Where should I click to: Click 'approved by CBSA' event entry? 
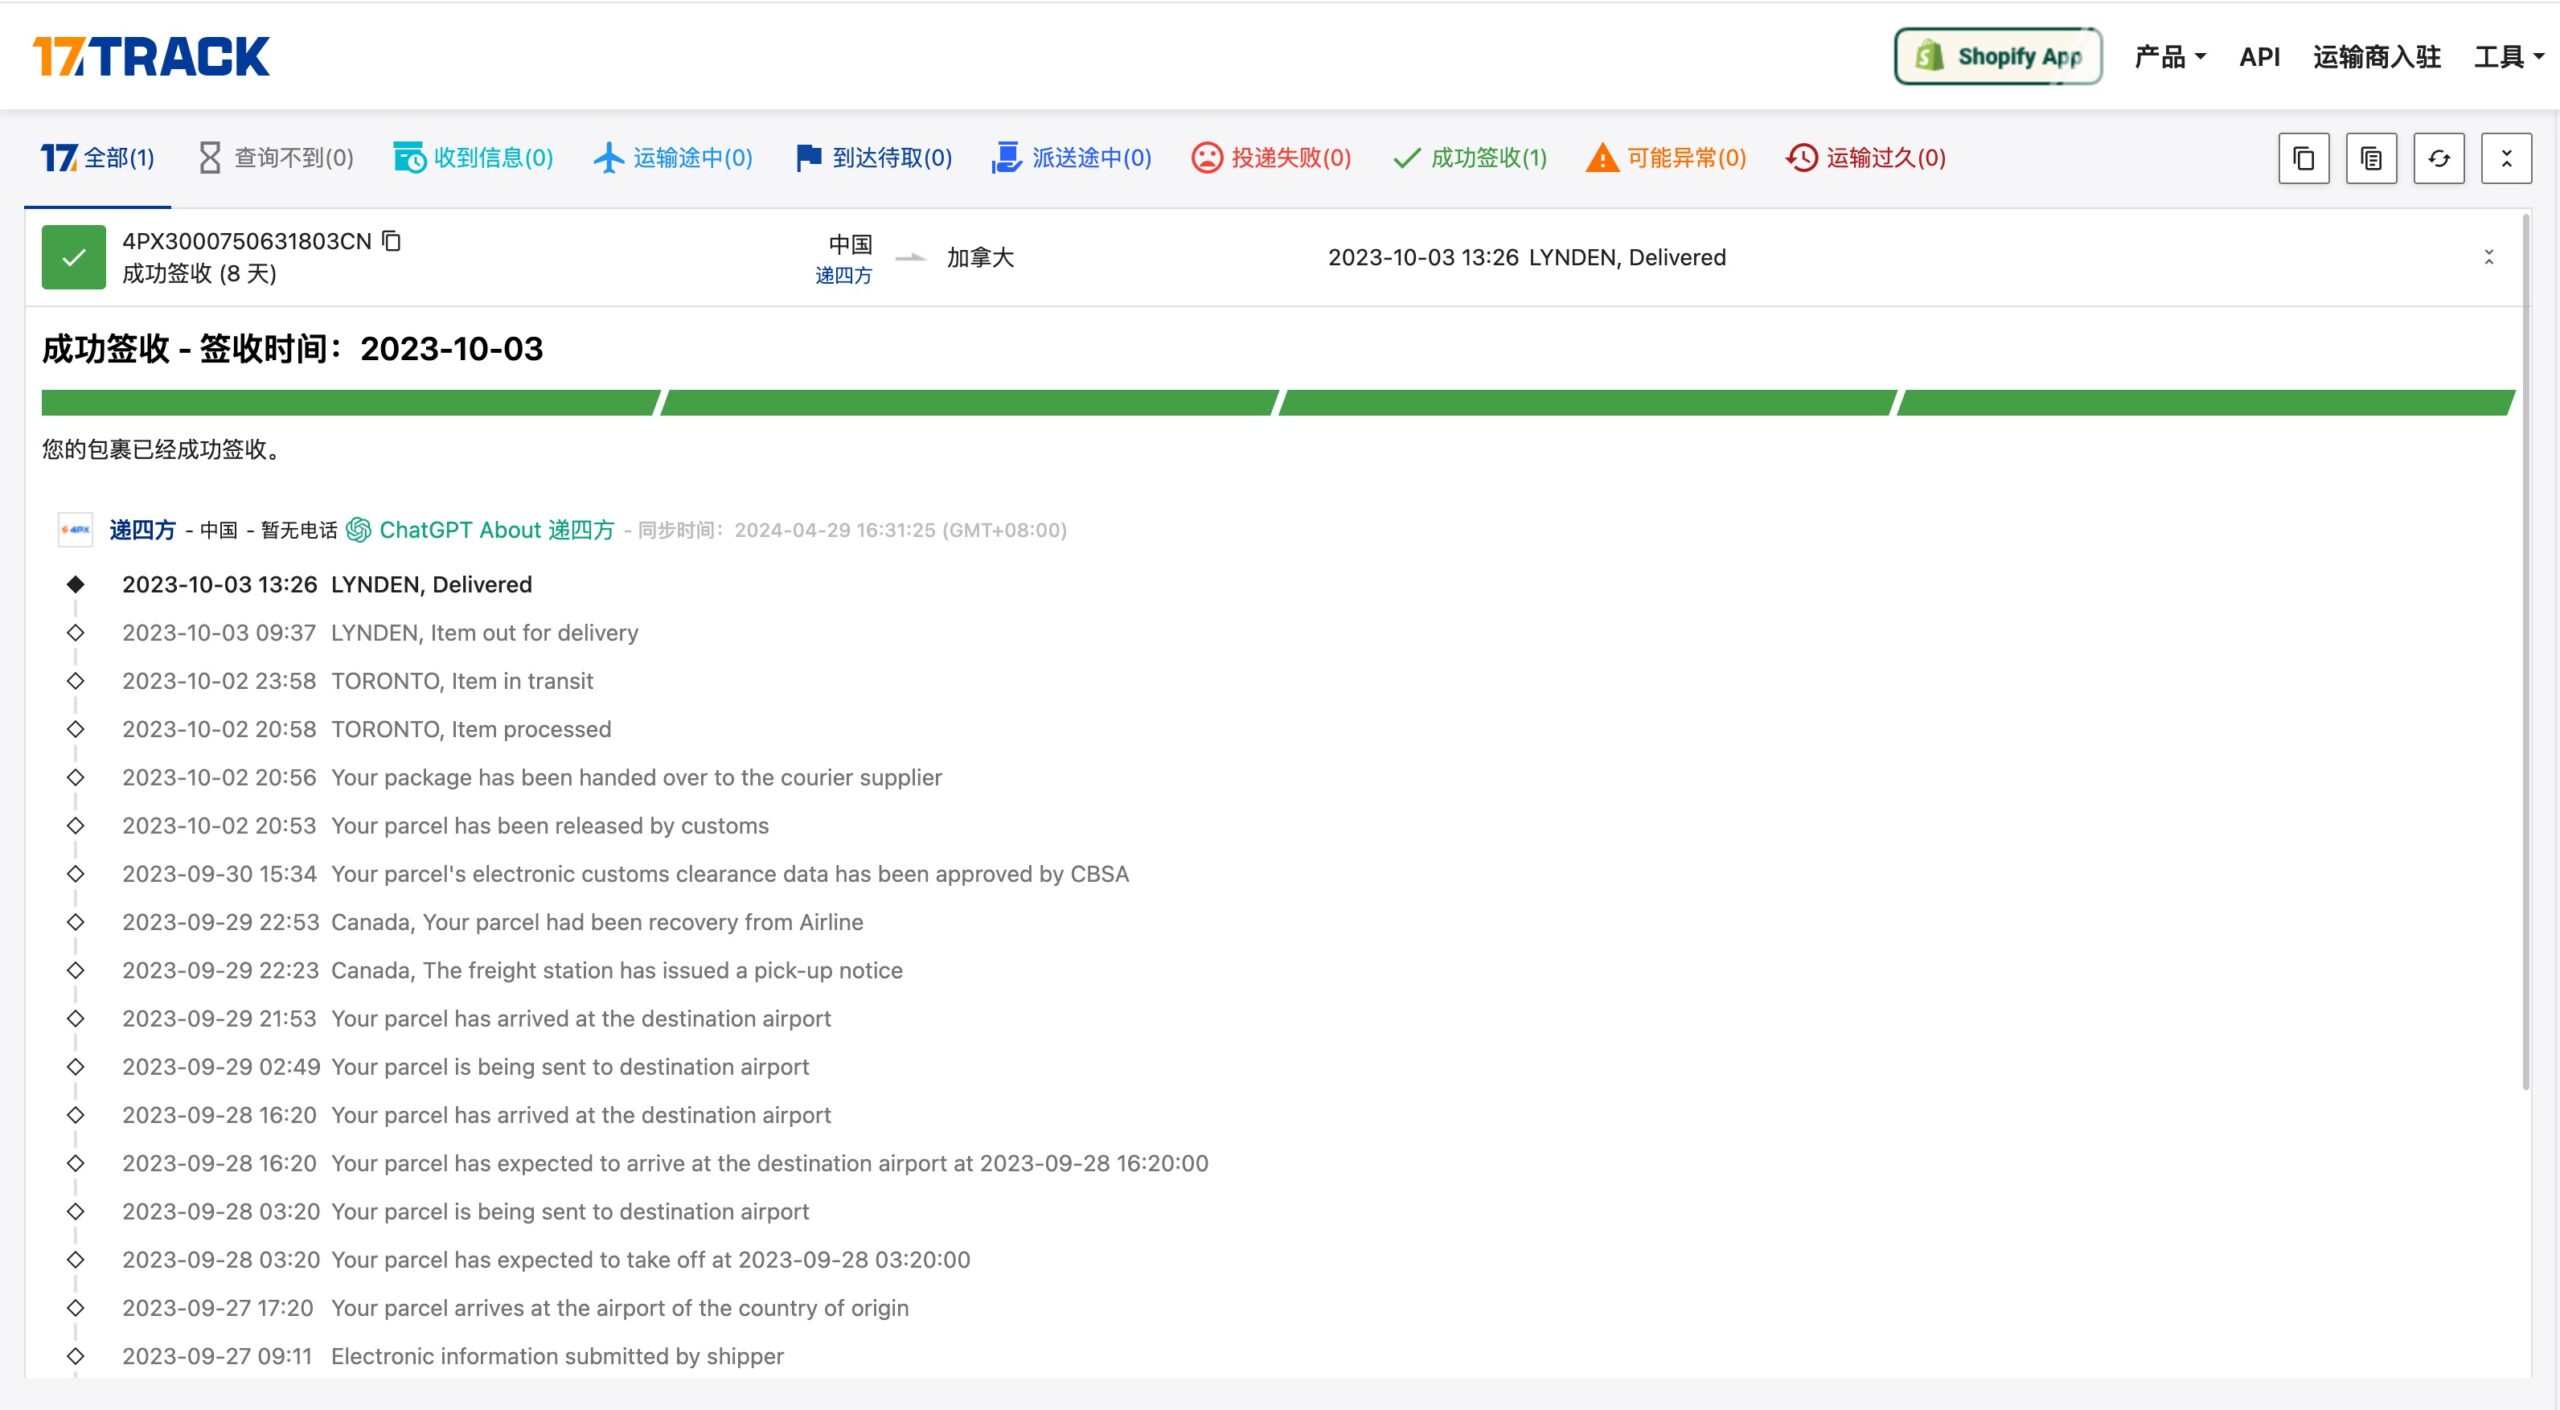point(730,874)
